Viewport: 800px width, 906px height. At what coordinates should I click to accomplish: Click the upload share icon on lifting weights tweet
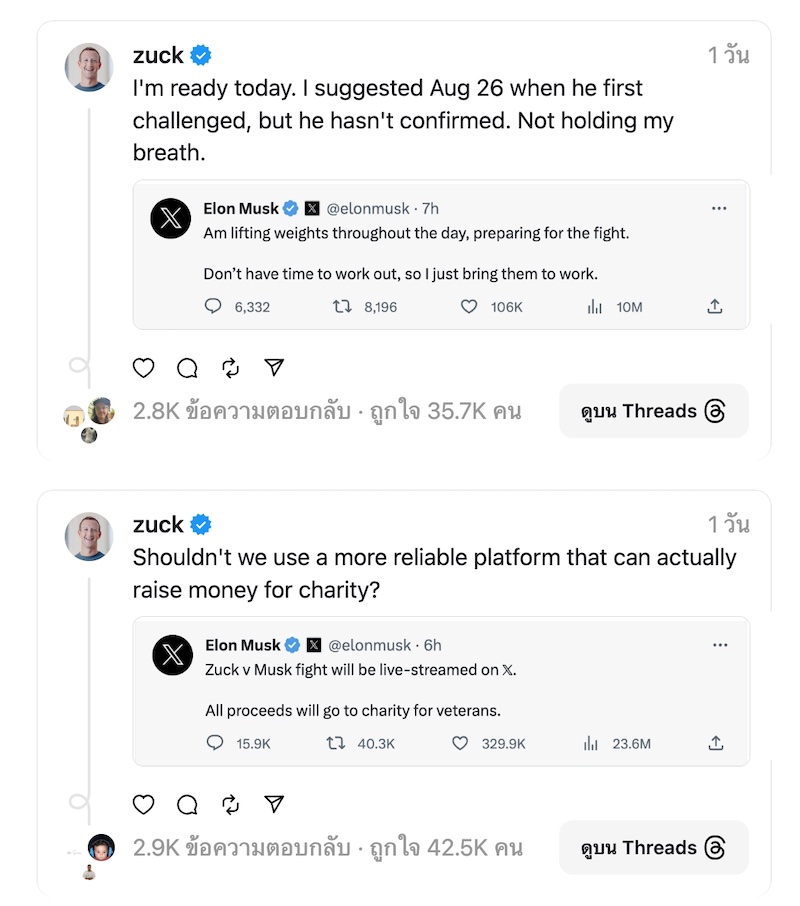(x=715, y=307)
